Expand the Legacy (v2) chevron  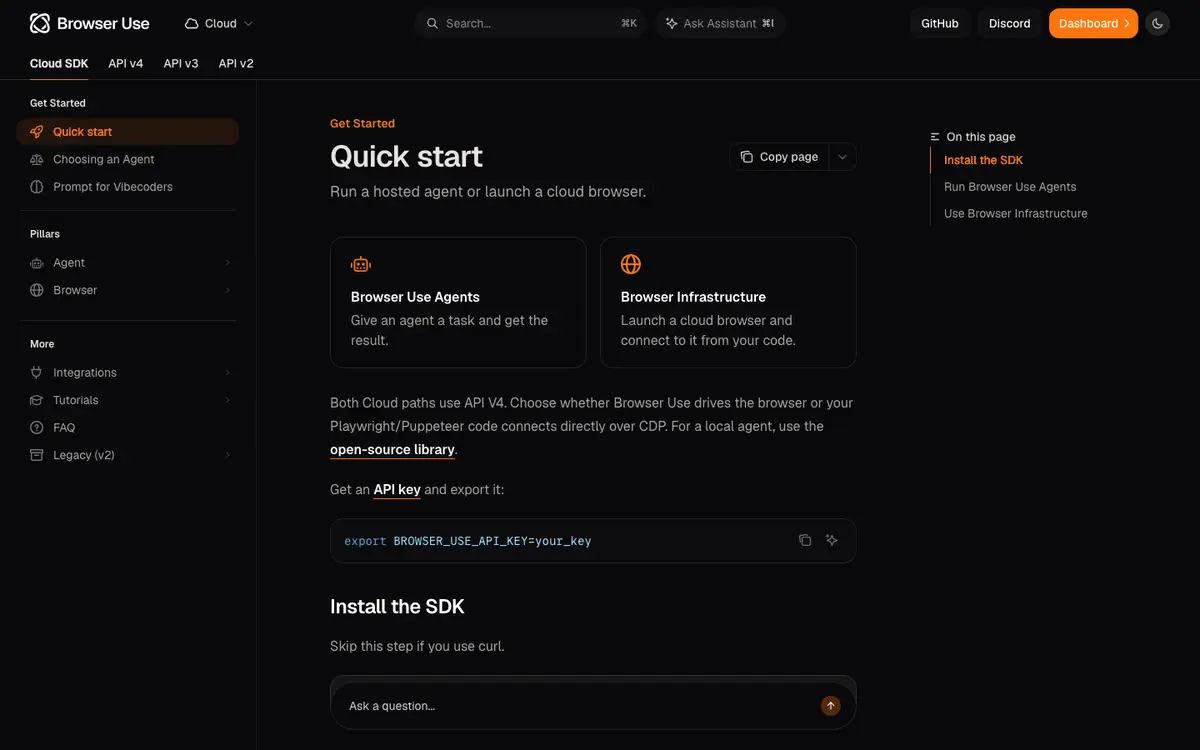pyautogui.click(x=228, y=455)
